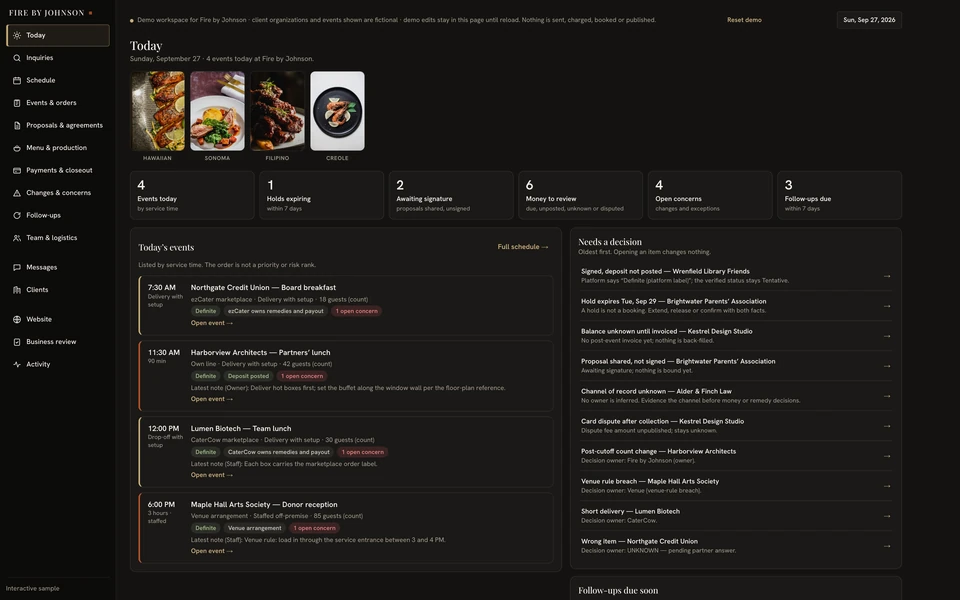
Task: Click the Follow-ups due stat card
Action: coord(839,195)
